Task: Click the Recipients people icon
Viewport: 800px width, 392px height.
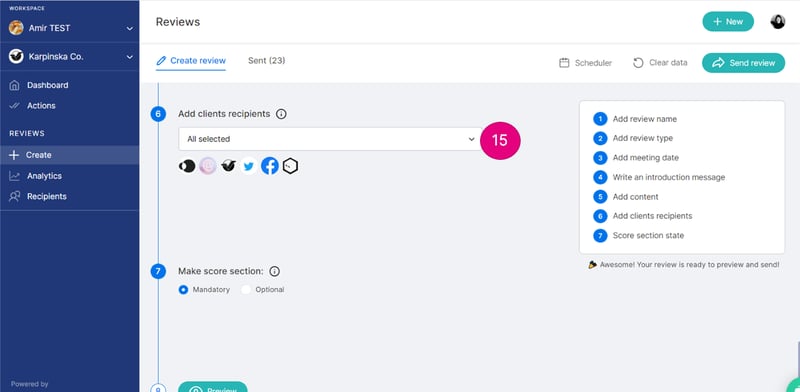Action: (x=14, y=197)
